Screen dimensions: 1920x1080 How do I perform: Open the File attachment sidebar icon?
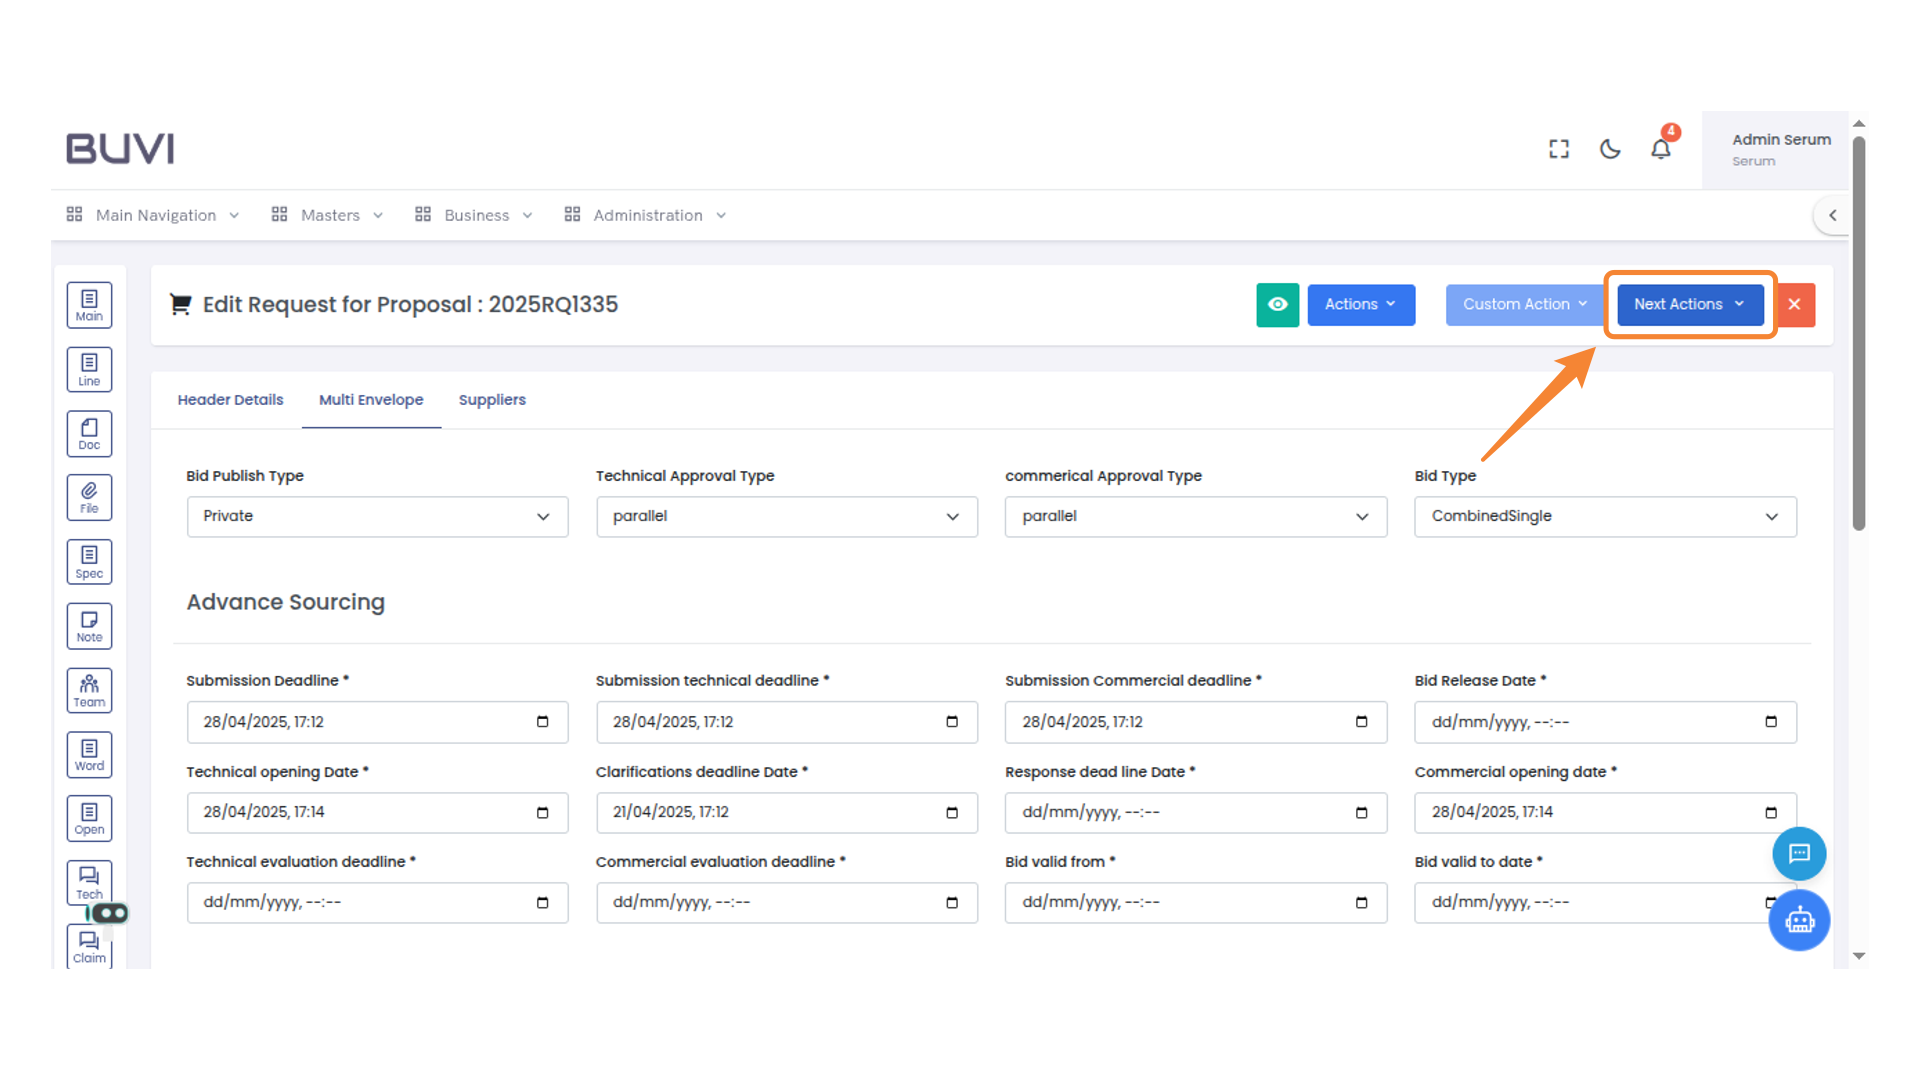tap(89, 497)
